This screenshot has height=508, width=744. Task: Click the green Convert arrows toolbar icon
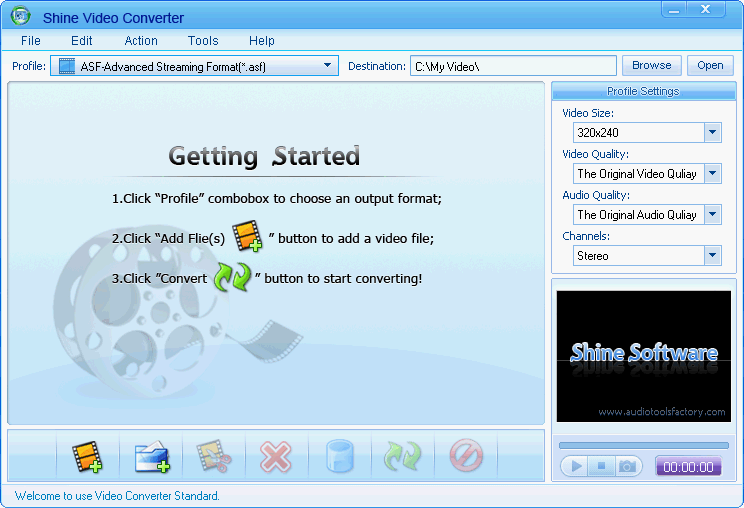pos(402,456)
